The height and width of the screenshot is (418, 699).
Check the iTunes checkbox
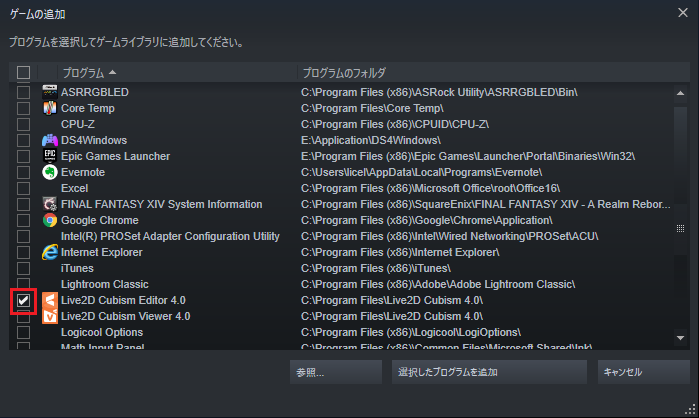click(23, 268)
